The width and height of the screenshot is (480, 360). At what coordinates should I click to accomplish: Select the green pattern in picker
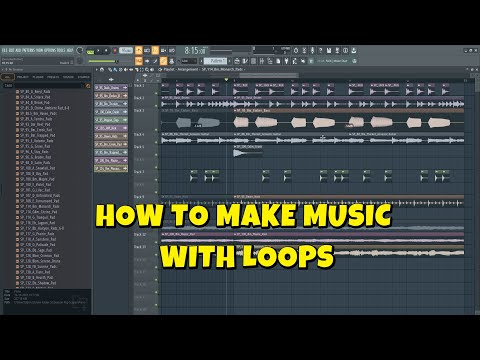click(x=111, y=120)
